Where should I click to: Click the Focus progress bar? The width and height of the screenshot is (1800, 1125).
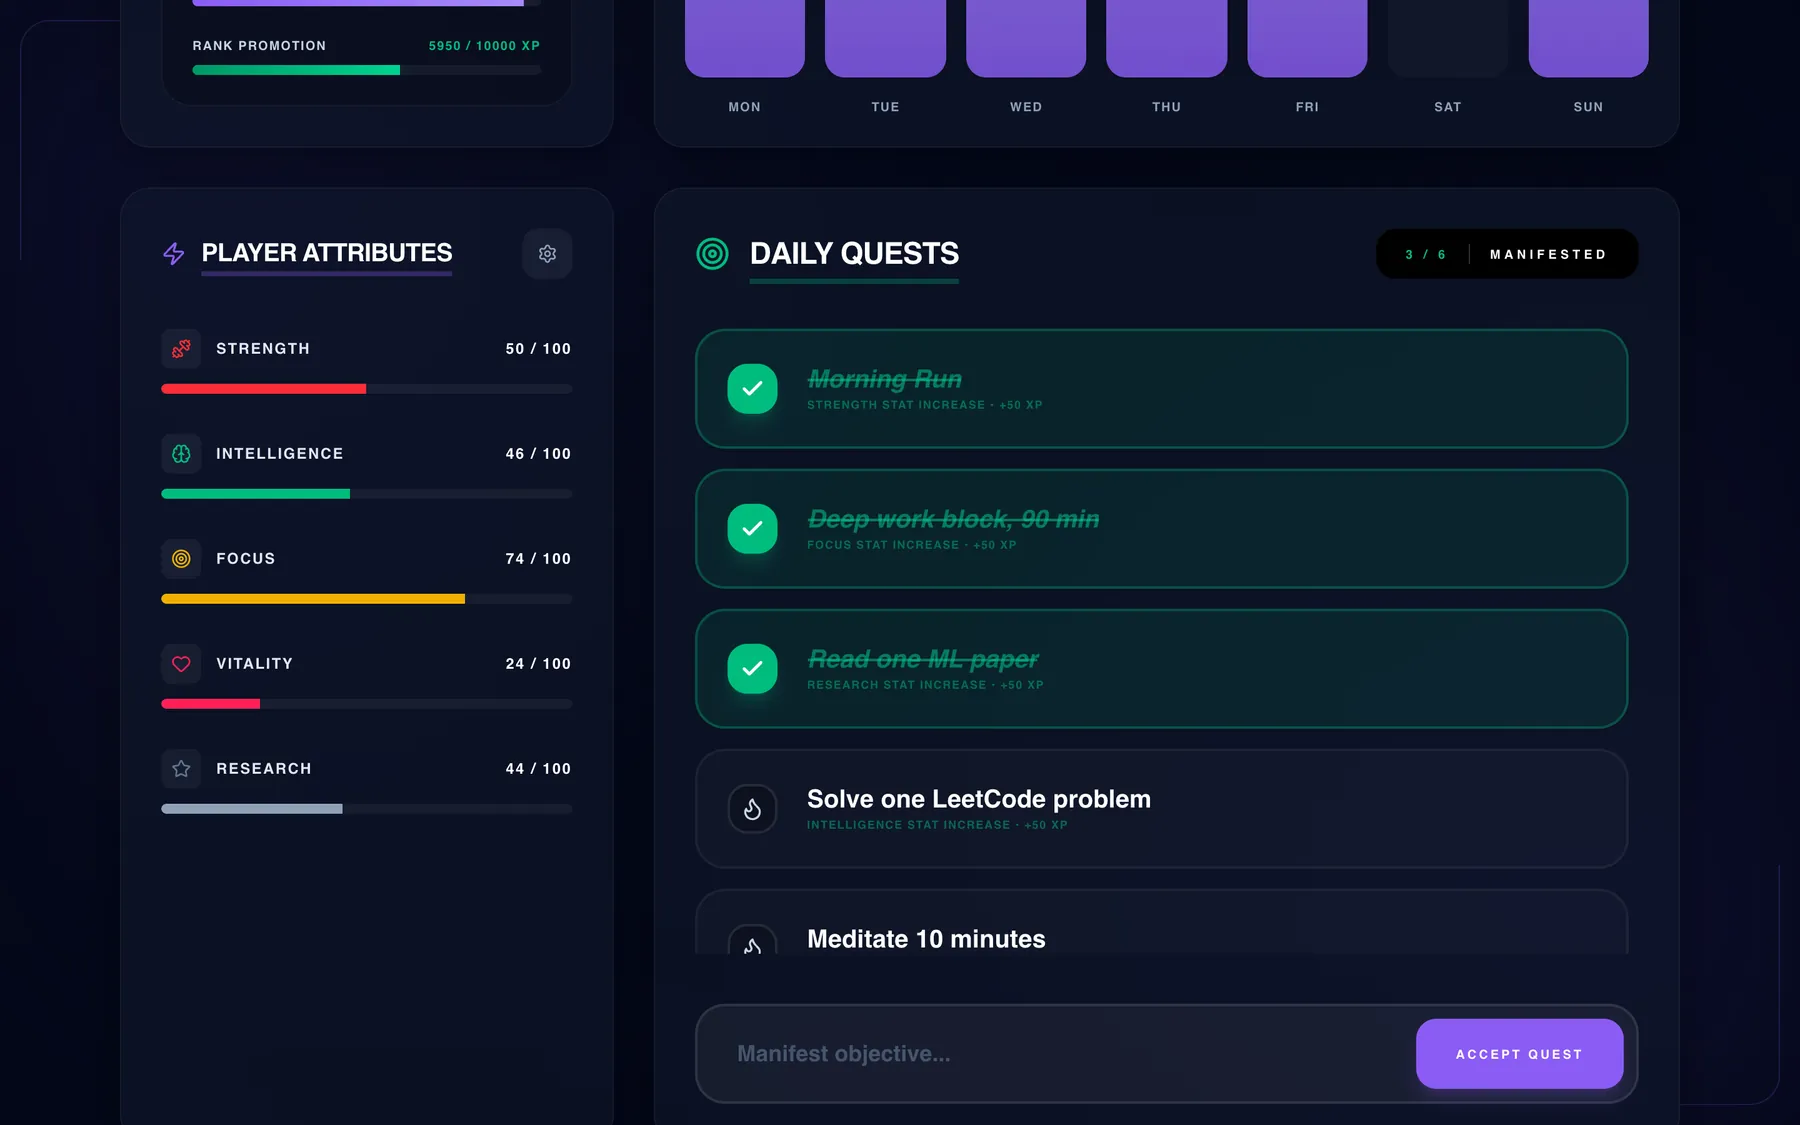click(367, 599)
